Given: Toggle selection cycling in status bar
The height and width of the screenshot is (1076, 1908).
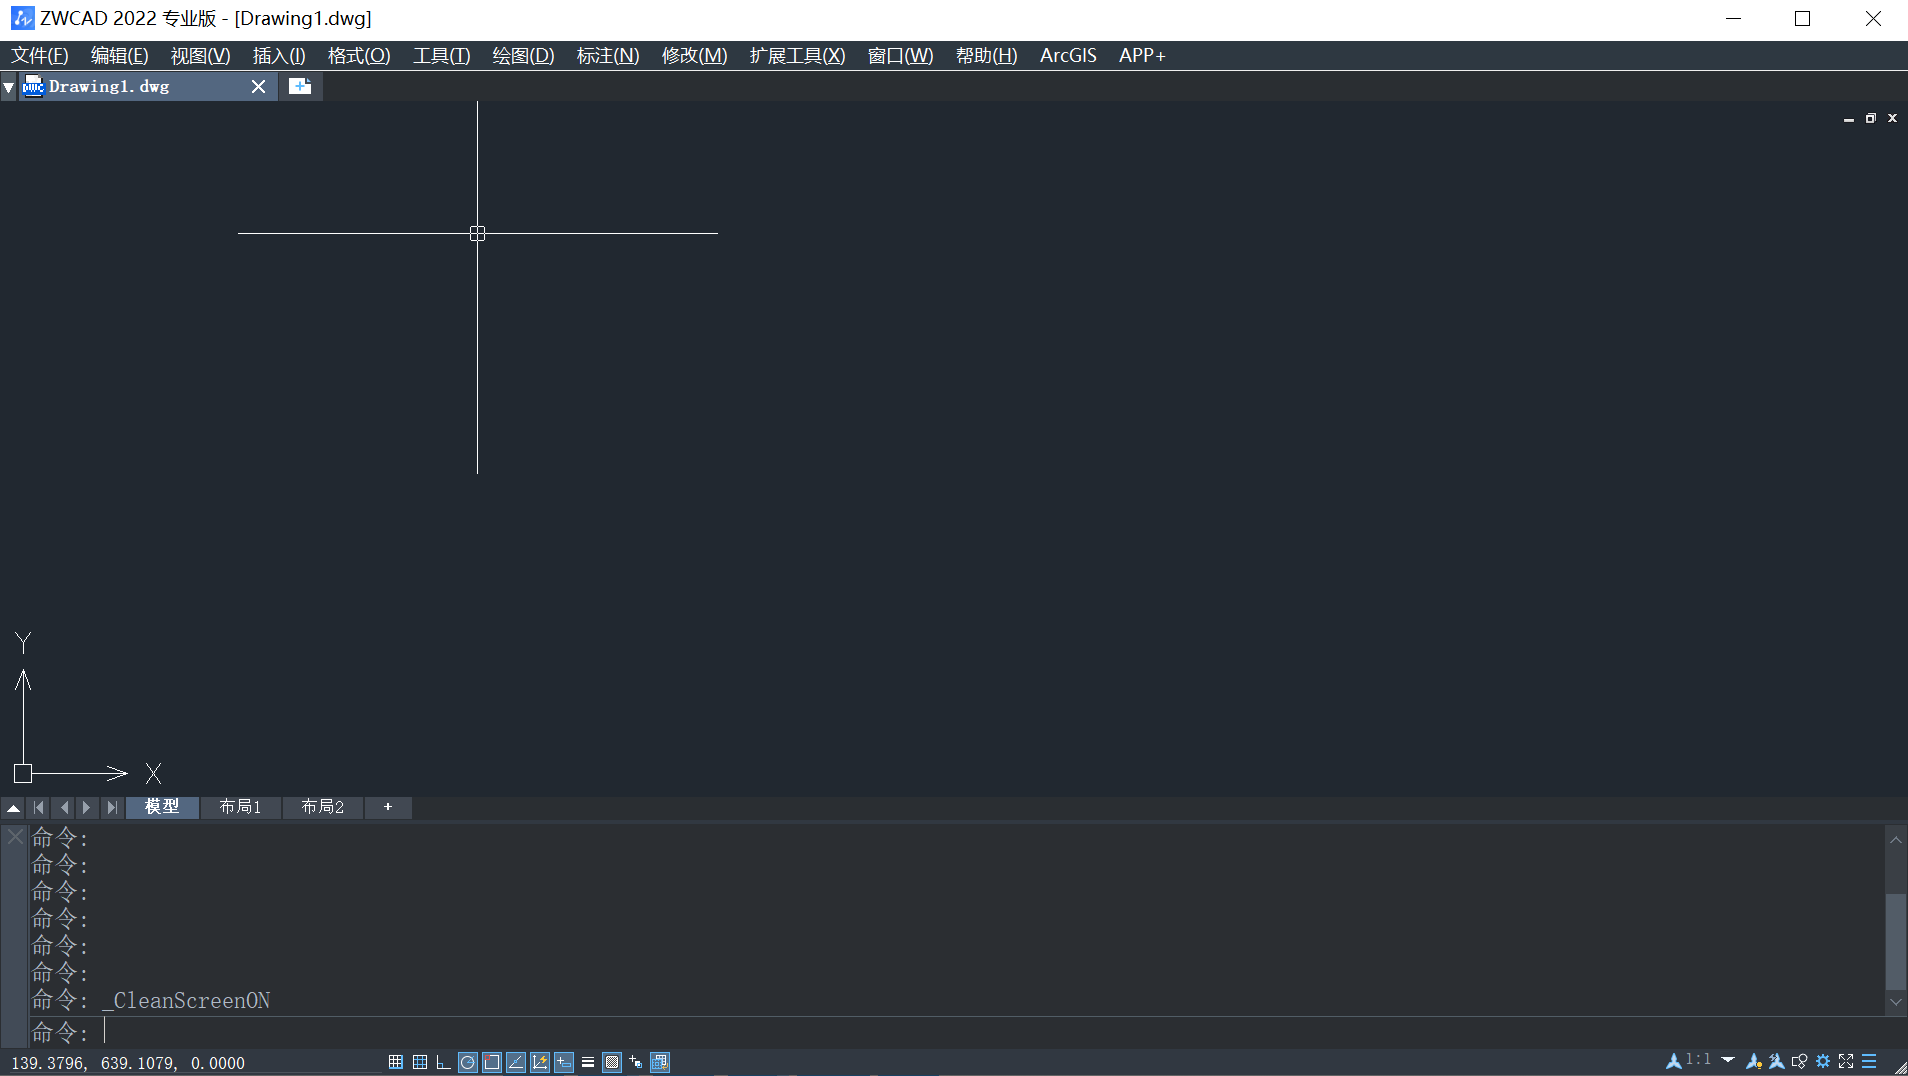Looking at the screenshot, I should point(636,1062).
